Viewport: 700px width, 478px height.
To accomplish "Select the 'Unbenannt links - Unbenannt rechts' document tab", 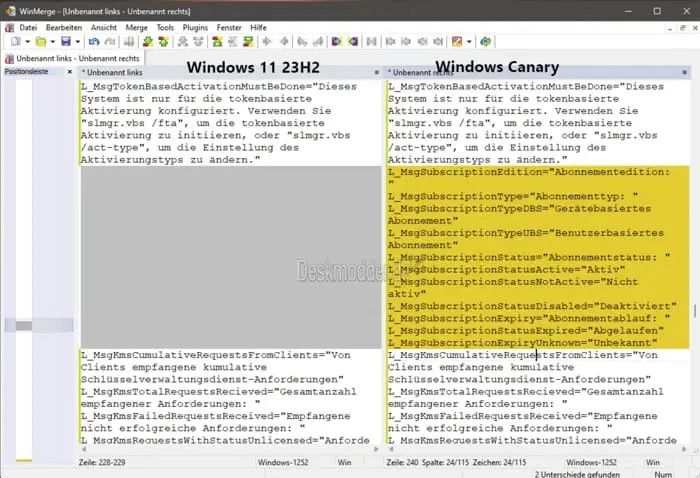I will pyautogui.click(x=73, y=58).
